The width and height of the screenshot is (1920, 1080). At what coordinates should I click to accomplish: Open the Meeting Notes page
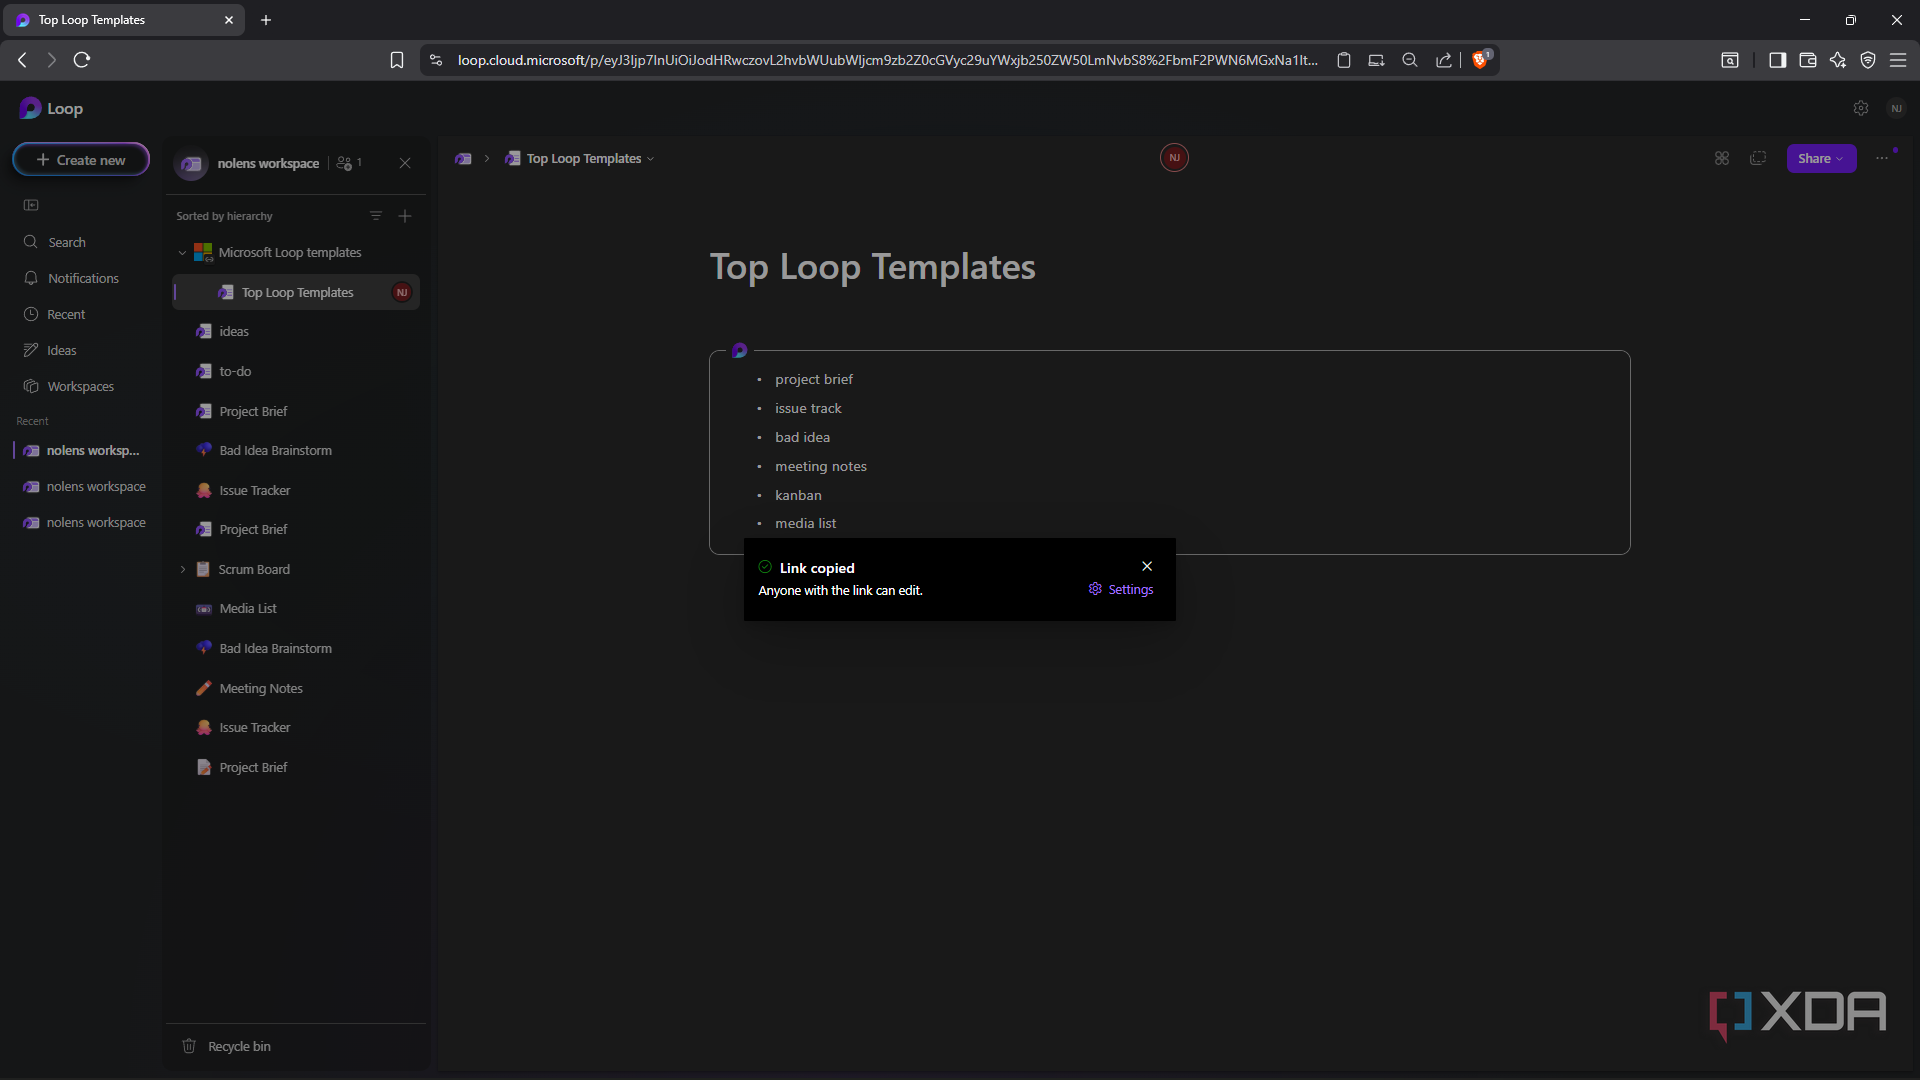pos(260,688)
